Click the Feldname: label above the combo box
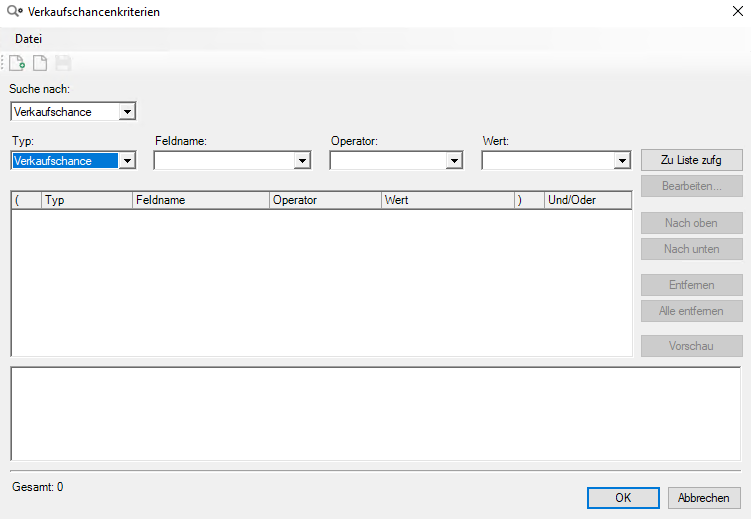 [181, 141]
